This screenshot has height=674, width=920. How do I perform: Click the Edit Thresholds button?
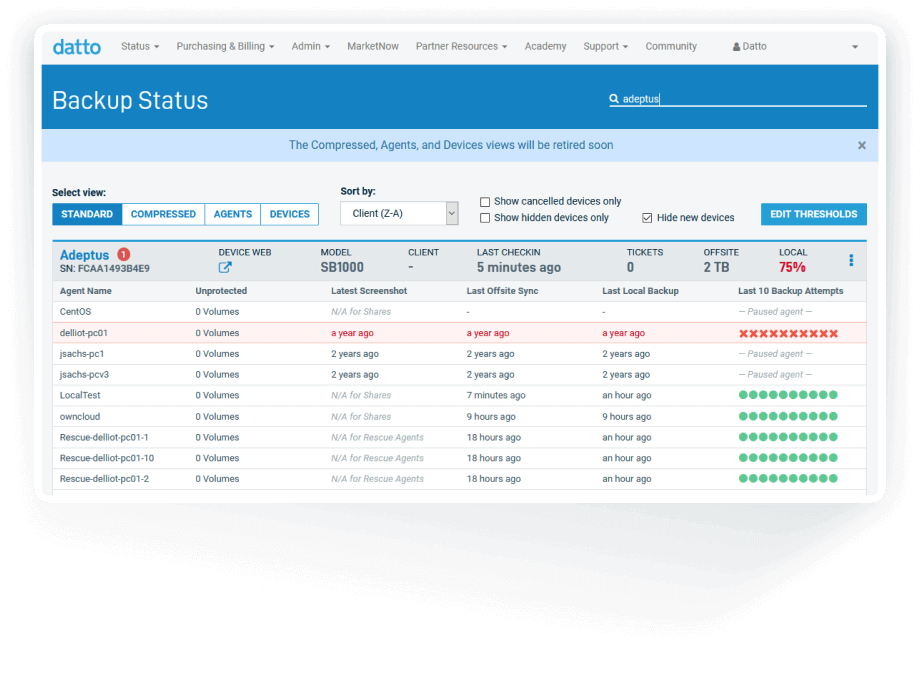[x=813, y=214]
